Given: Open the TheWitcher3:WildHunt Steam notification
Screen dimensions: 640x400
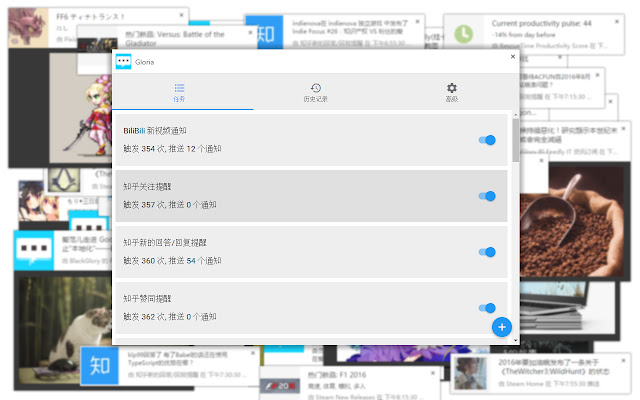Looking at the screenshot, I should click(x=553, y=367).
